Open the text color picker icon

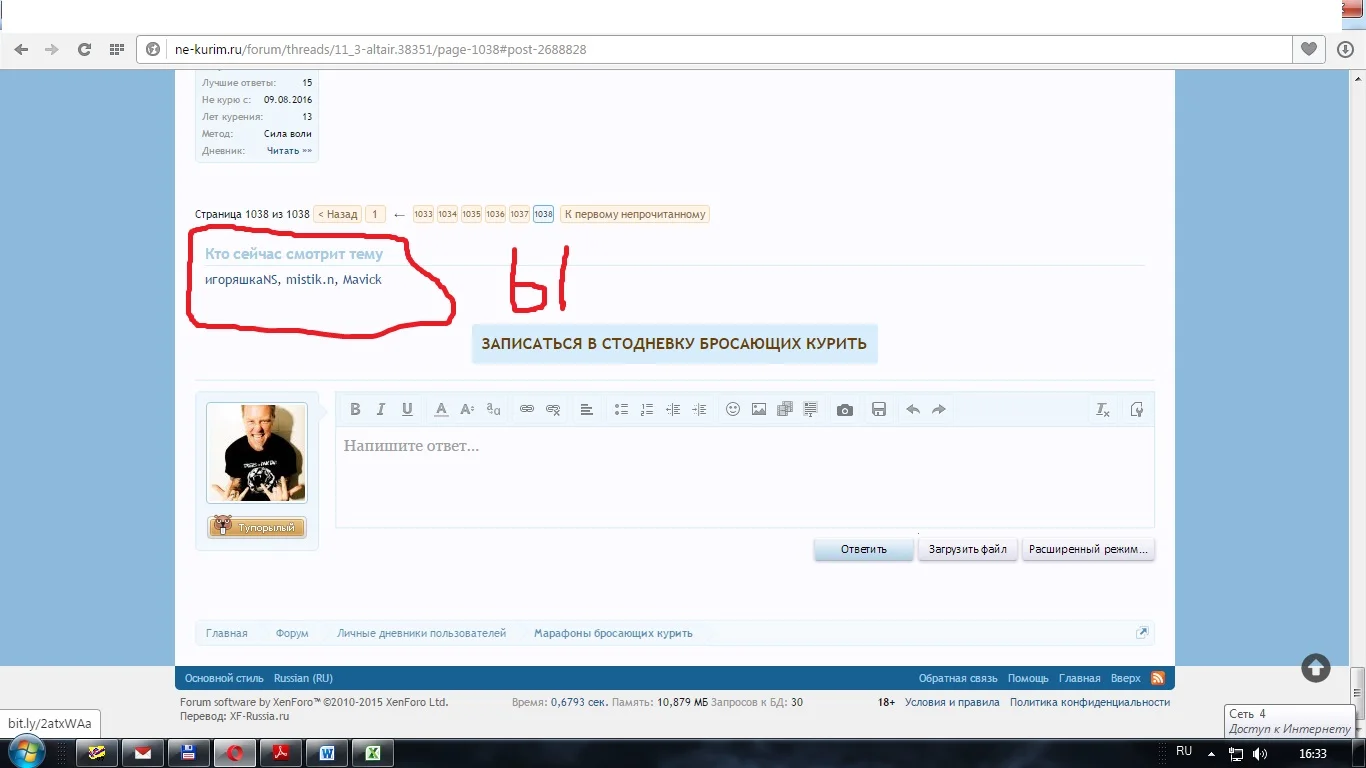(441, 409)
